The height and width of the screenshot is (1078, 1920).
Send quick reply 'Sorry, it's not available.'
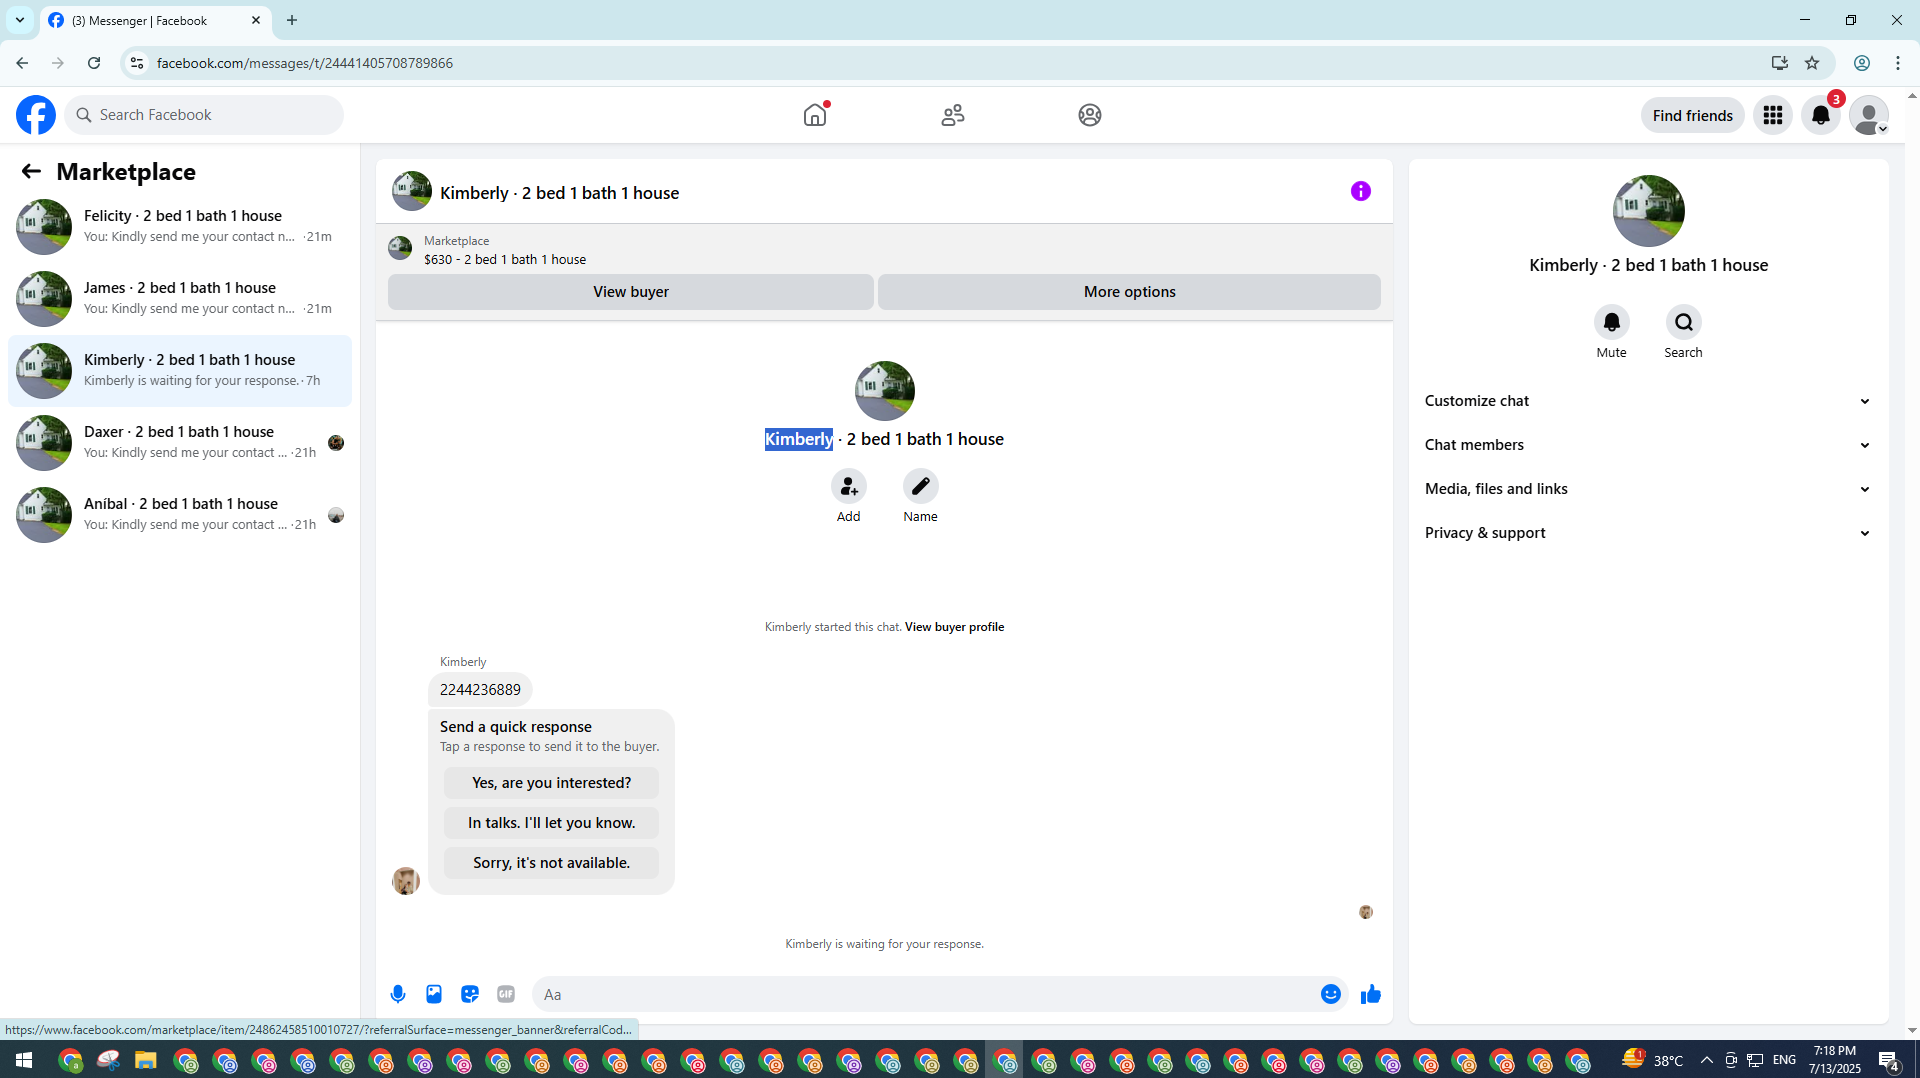click(551, 863)
